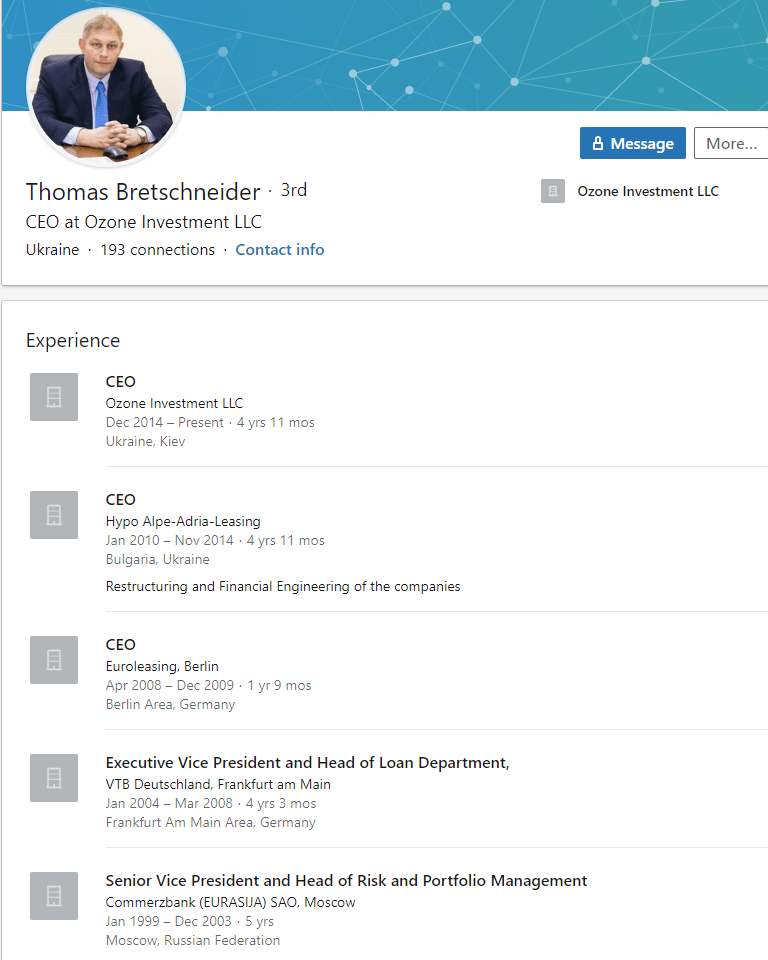This screenshot has width=768, height=960.
Task: Click the Commerzbank (EURASIJA) company logo icon
Action: 54,896
